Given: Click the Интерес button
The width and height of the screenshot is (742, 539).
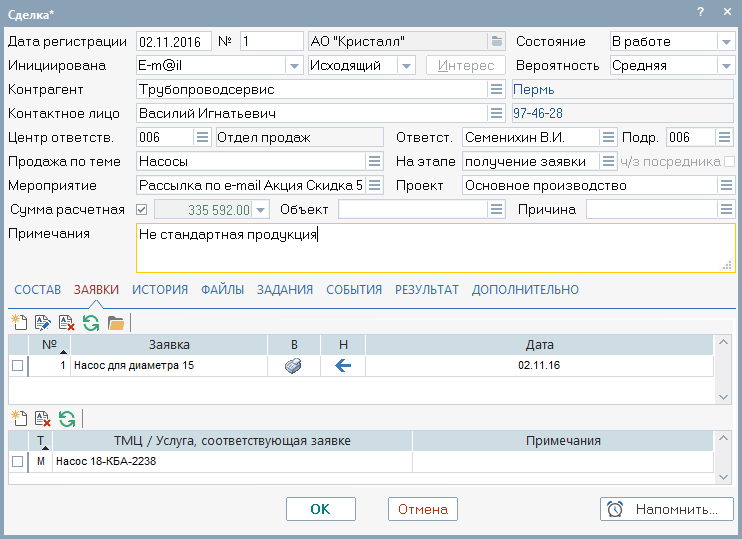Looking at the screenshot, I should [466, 65].
